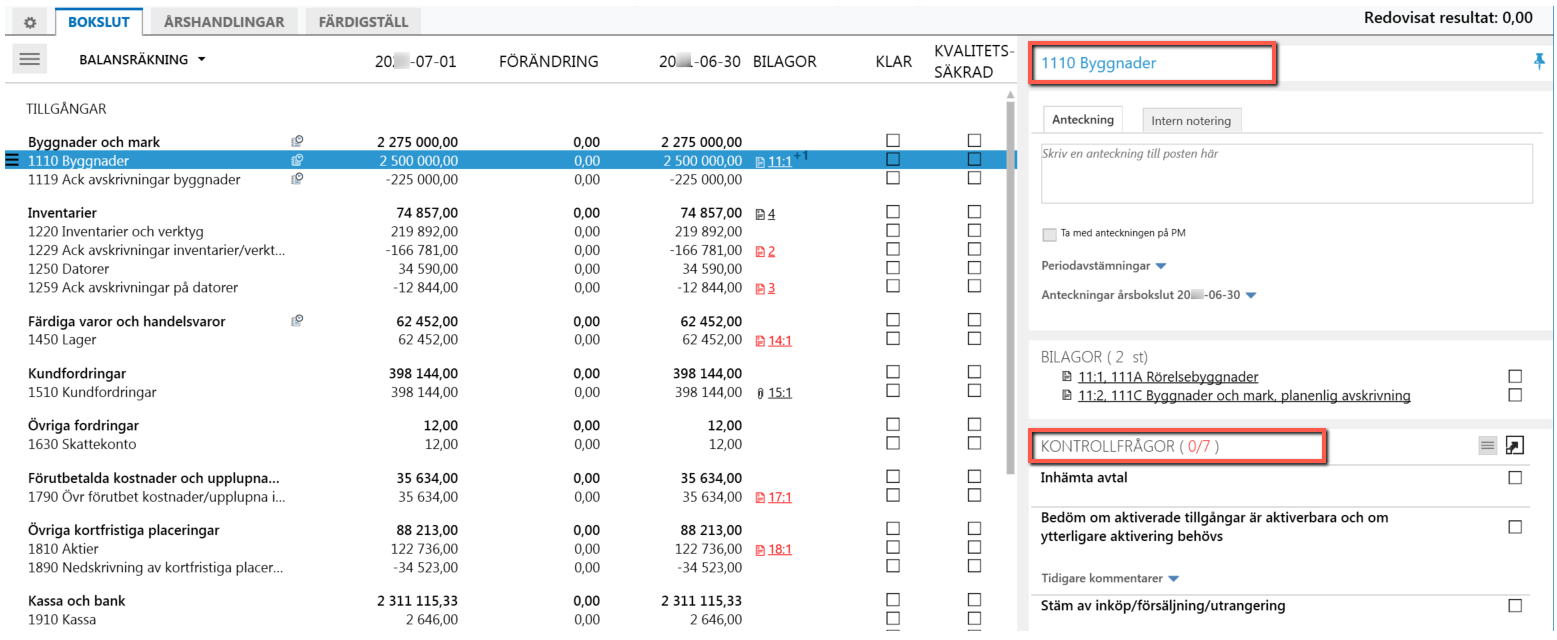Viewport: 1557px width, 640px height.
Task: Select the 1910 Kassa row
Action: [507, 621]
